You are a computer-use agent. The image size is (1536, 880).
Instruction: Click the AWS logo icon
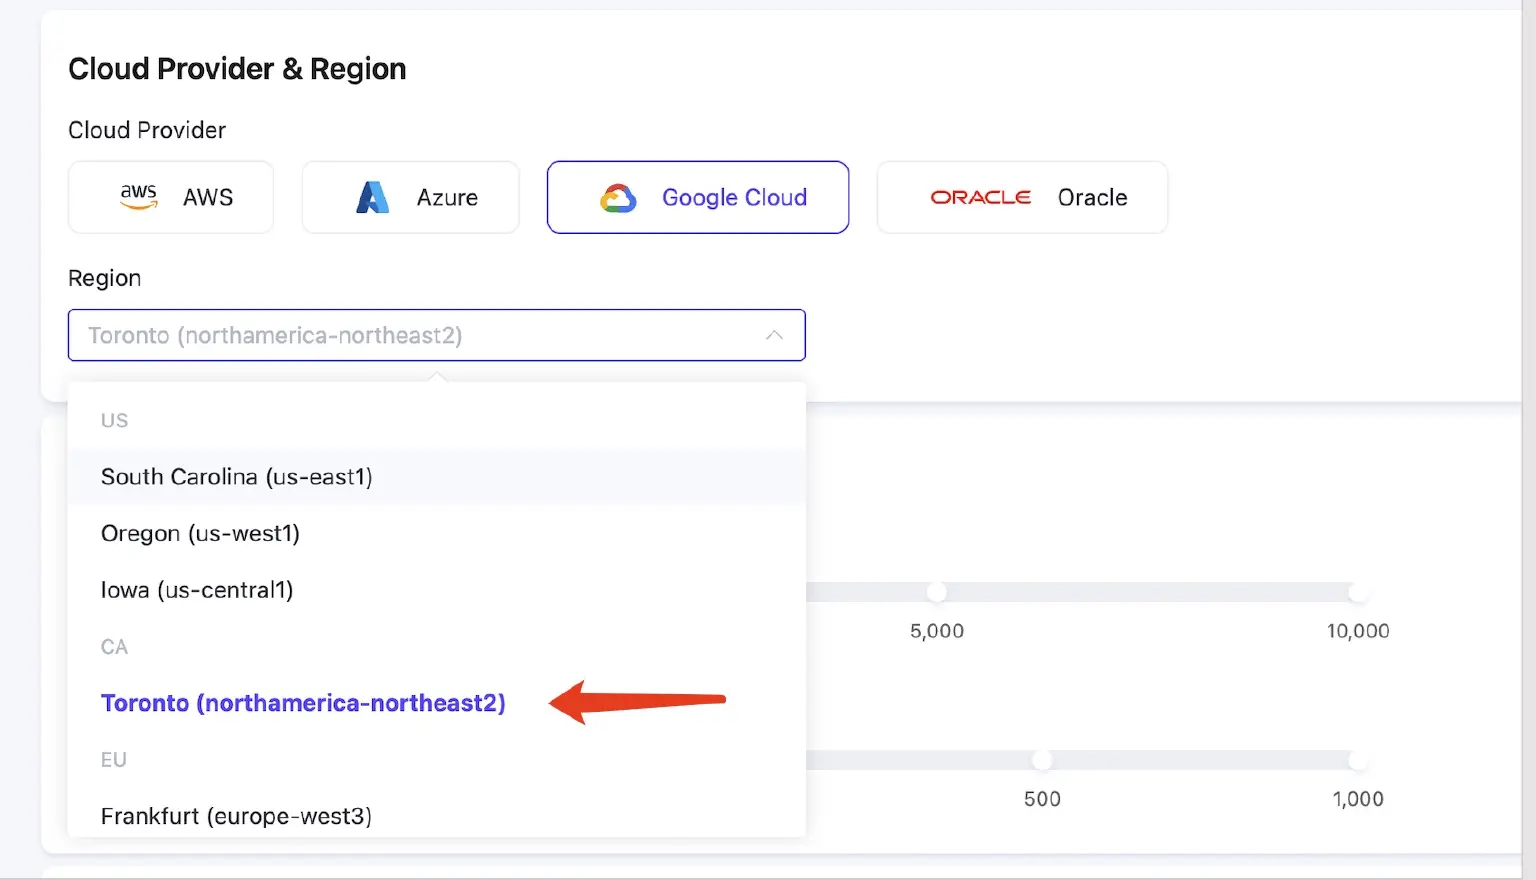click(139, 197)
